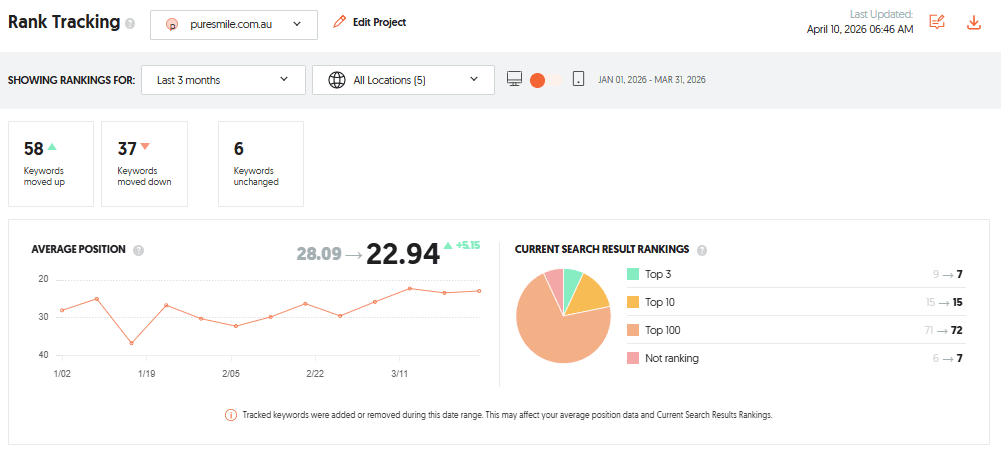Open the annotations note icon
Screen dimensions: 1001x453
pos(937,22)
